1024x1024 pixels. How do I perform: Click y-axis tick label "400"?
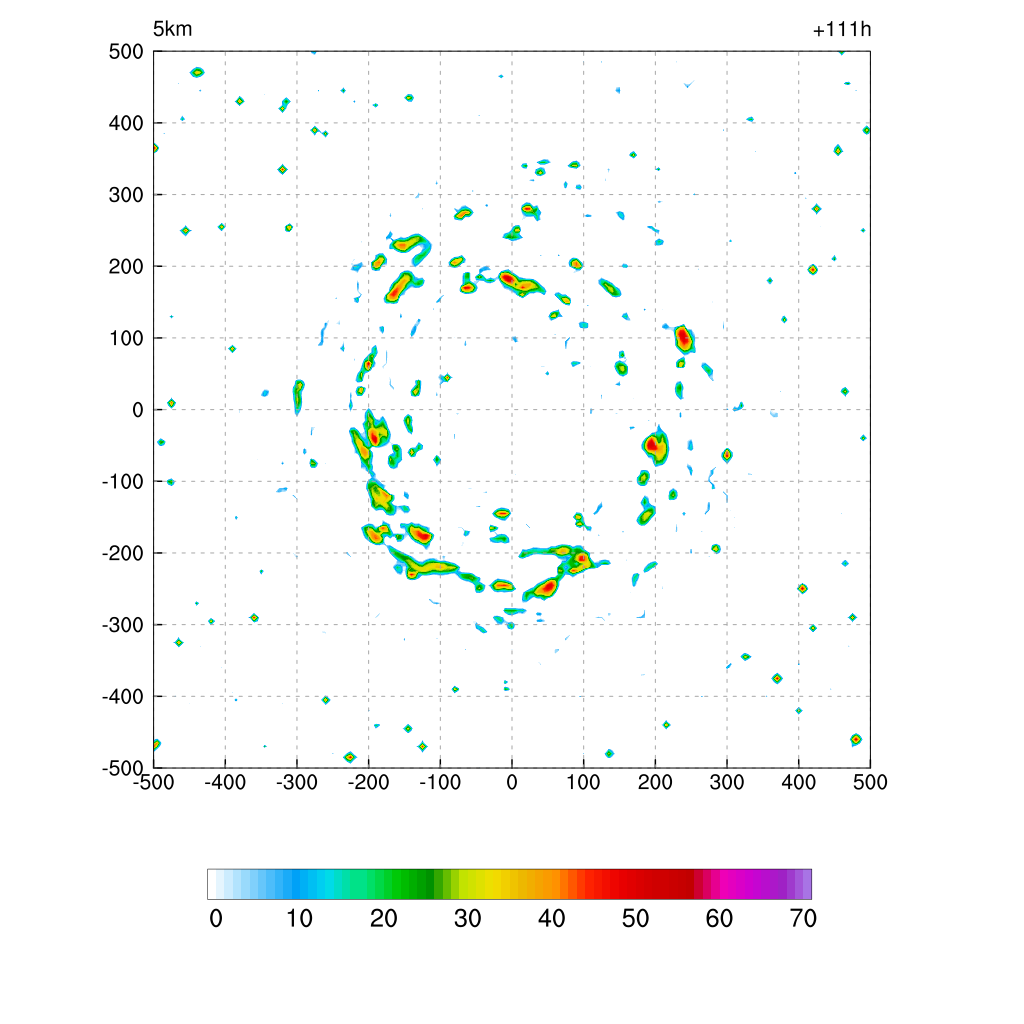pos(126,123)
